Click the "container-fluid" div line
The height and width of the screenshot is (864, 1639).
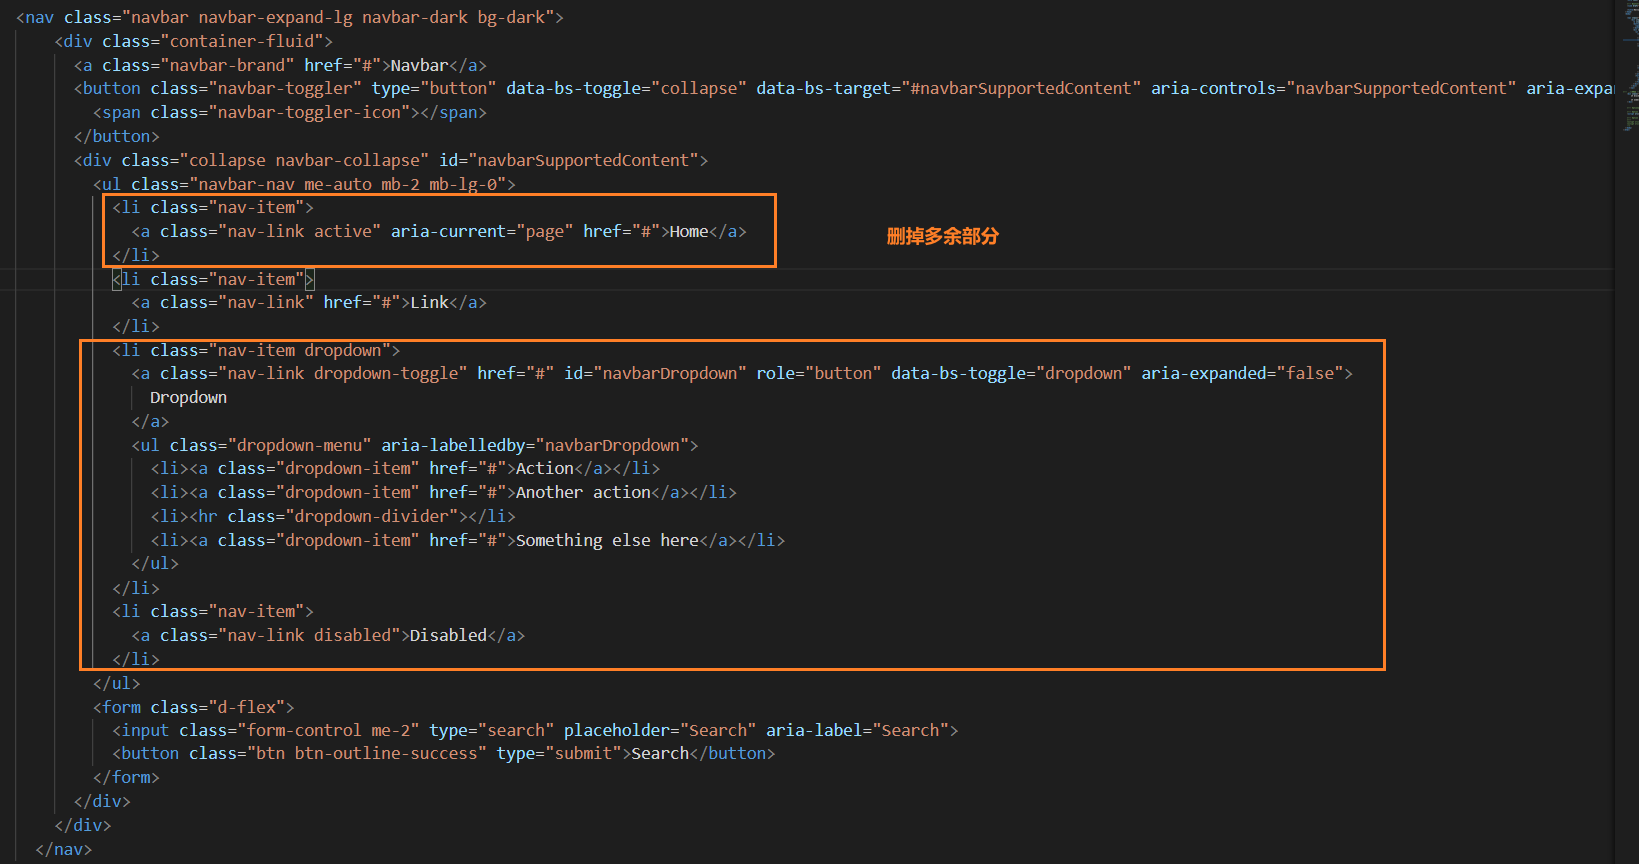(194, 41)
